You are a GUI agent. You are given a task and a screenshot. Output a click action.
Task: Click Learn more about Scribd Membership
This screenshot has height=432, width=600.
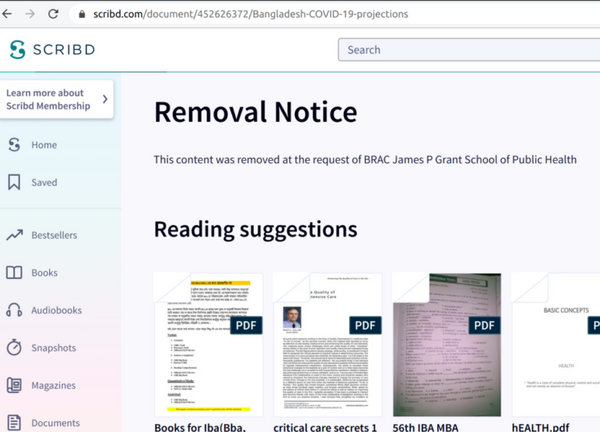click(57, 99)
